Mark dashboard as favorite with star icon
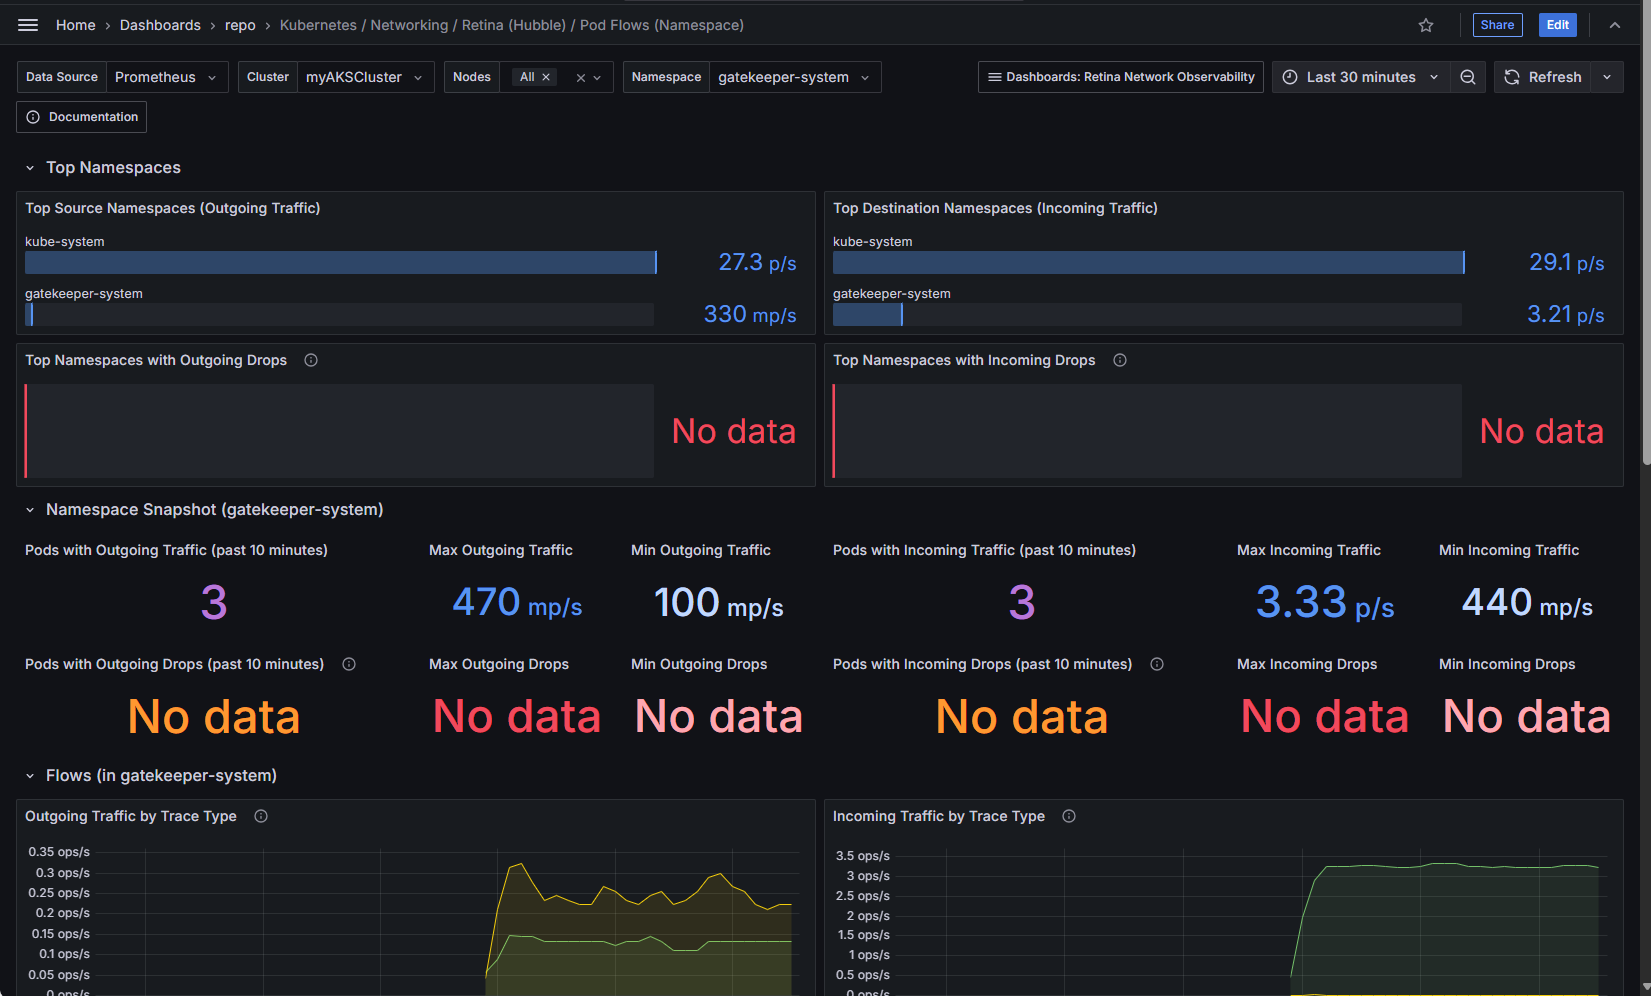Image resolution: width=1651 pixels, height=996 pixels. 1426,25
